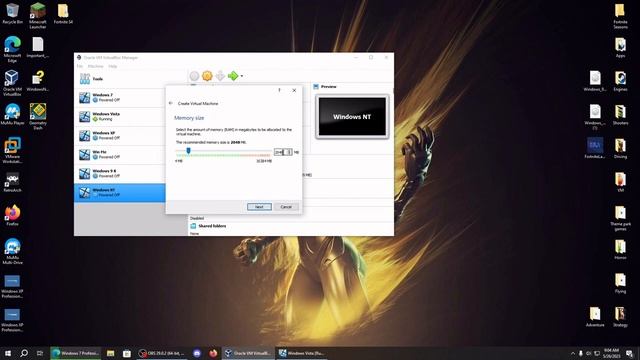The width and height of the screenshot is (640, 360).
Task: Click the green Start arrow icon
Action: 233,76
